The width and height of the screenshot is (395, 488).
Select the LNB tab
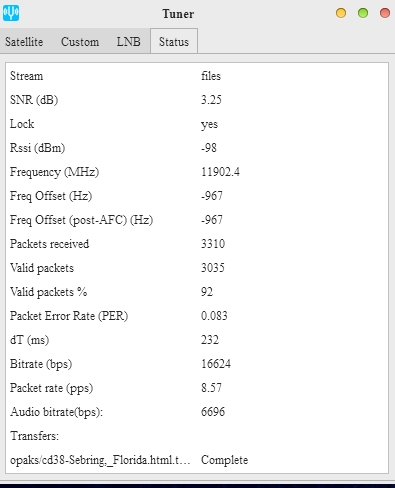128,42
